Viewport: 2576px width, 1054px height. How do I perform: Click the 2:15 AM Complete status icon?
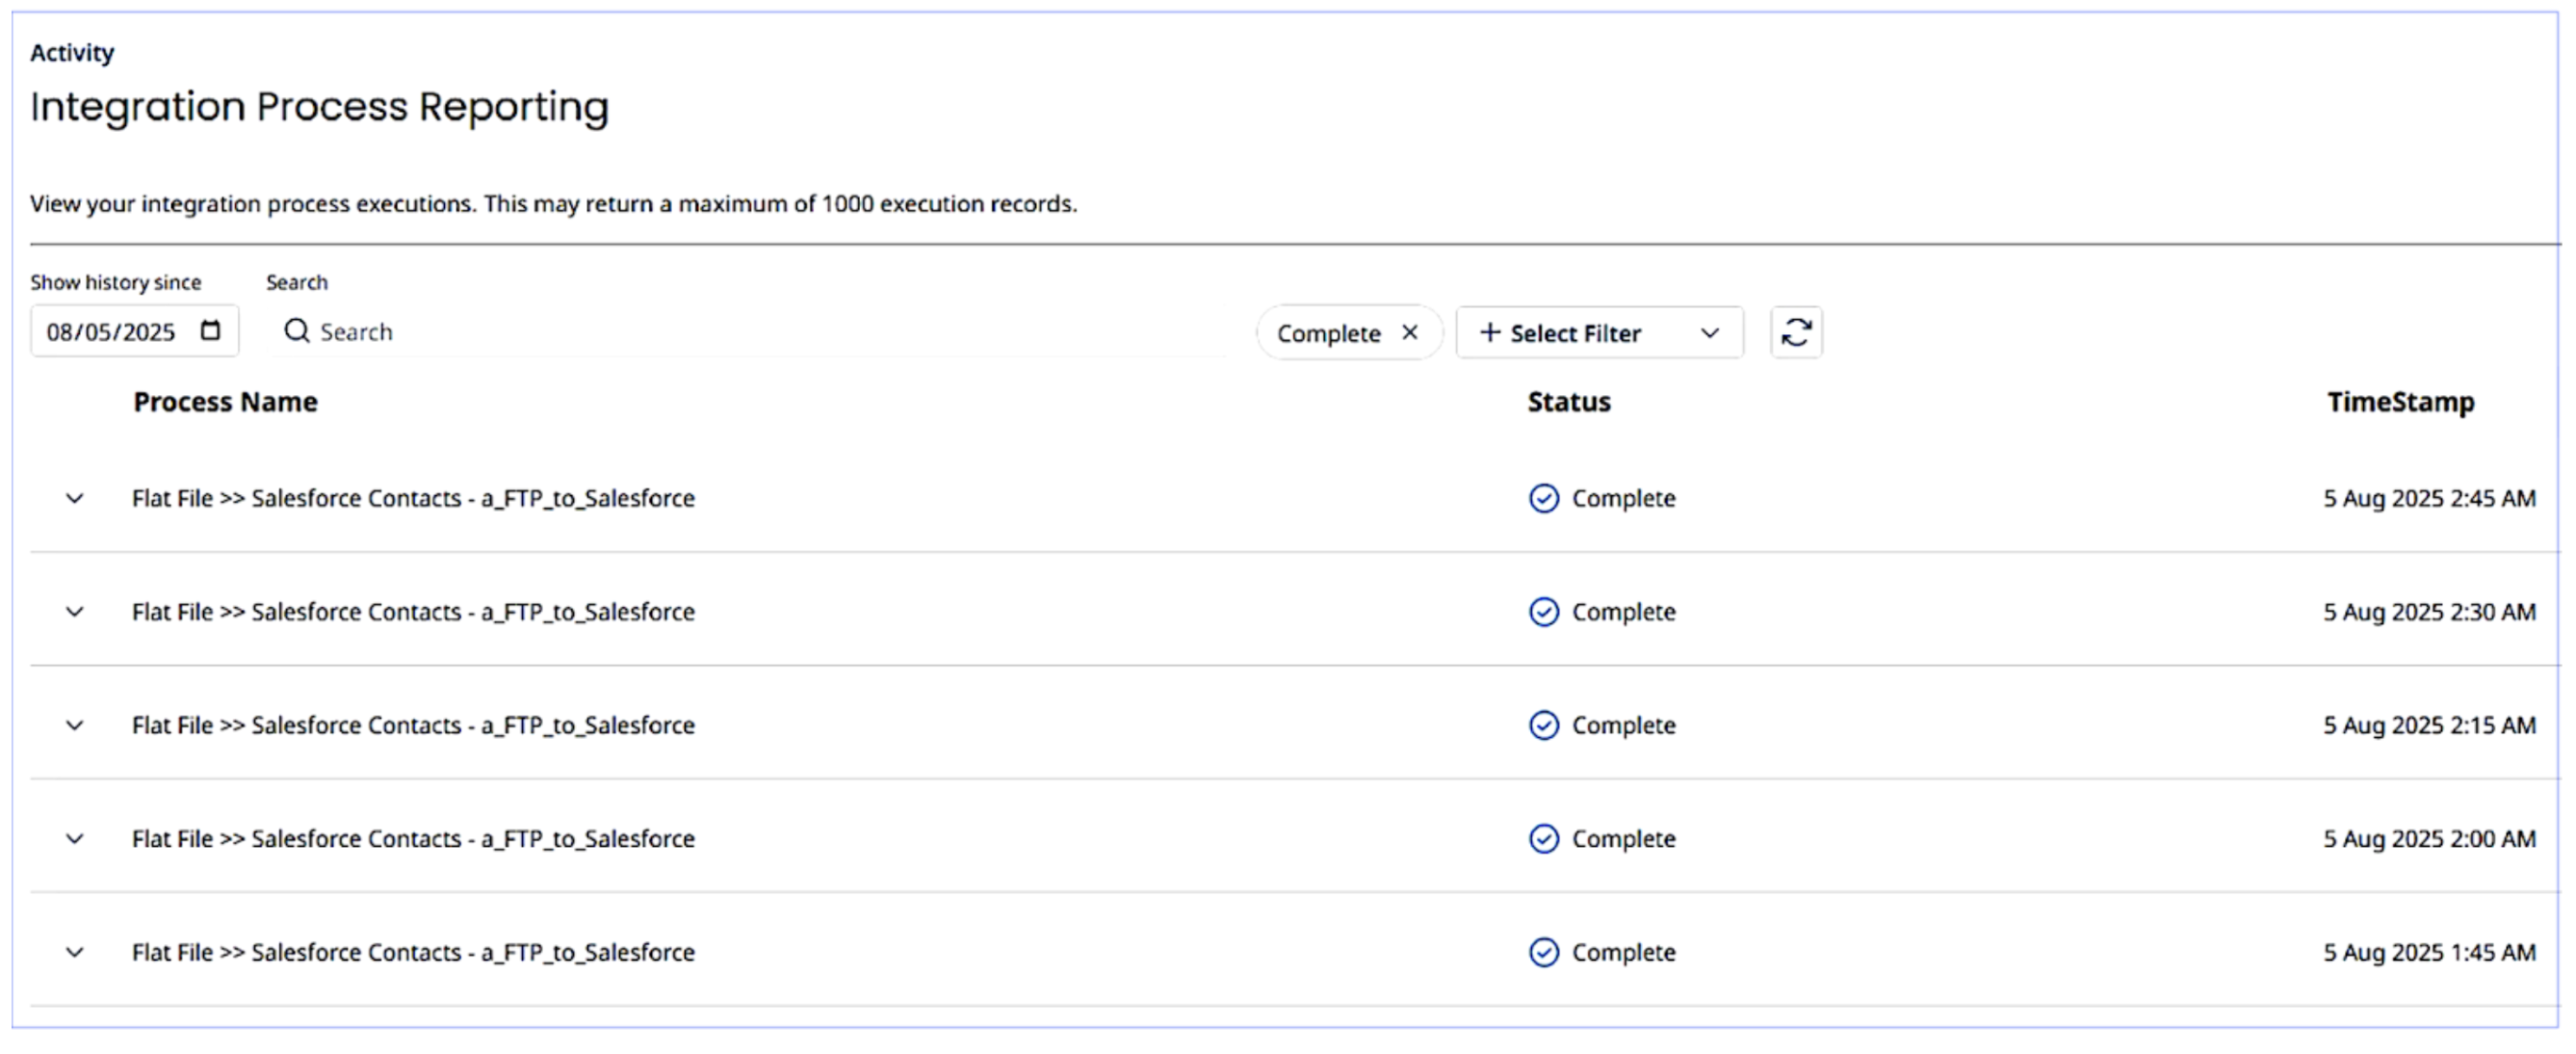click(x=1543, y=725)
